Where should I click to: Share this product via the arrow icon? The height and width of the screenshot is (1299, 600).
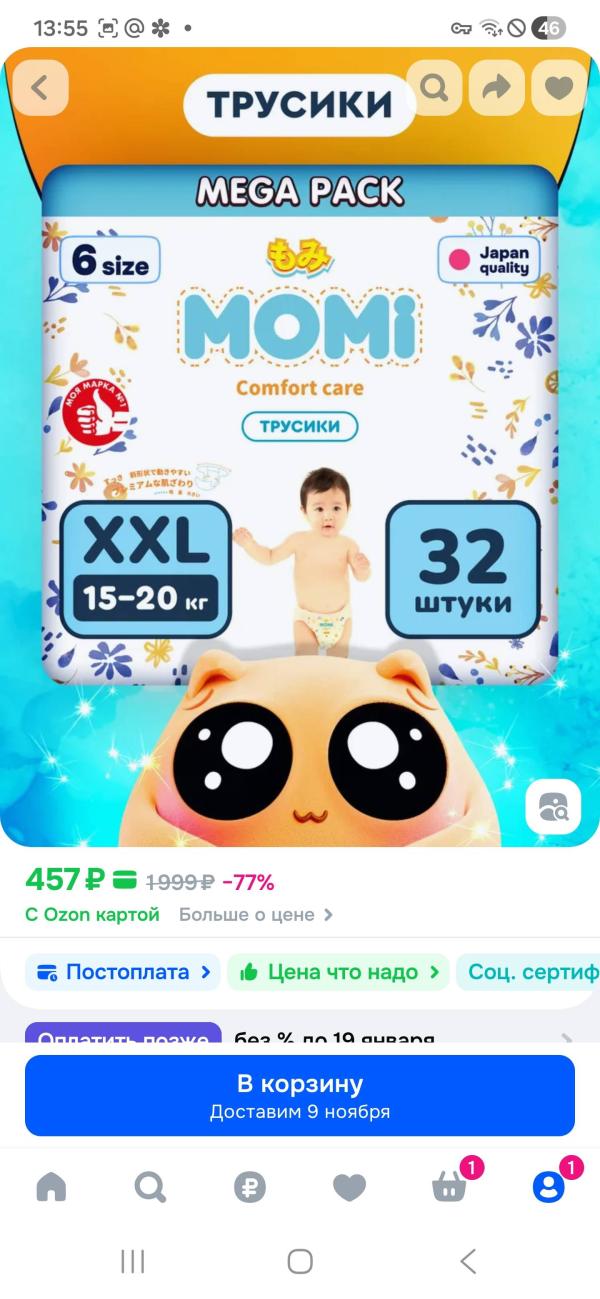pyautogui.click(x=497, y=88)
